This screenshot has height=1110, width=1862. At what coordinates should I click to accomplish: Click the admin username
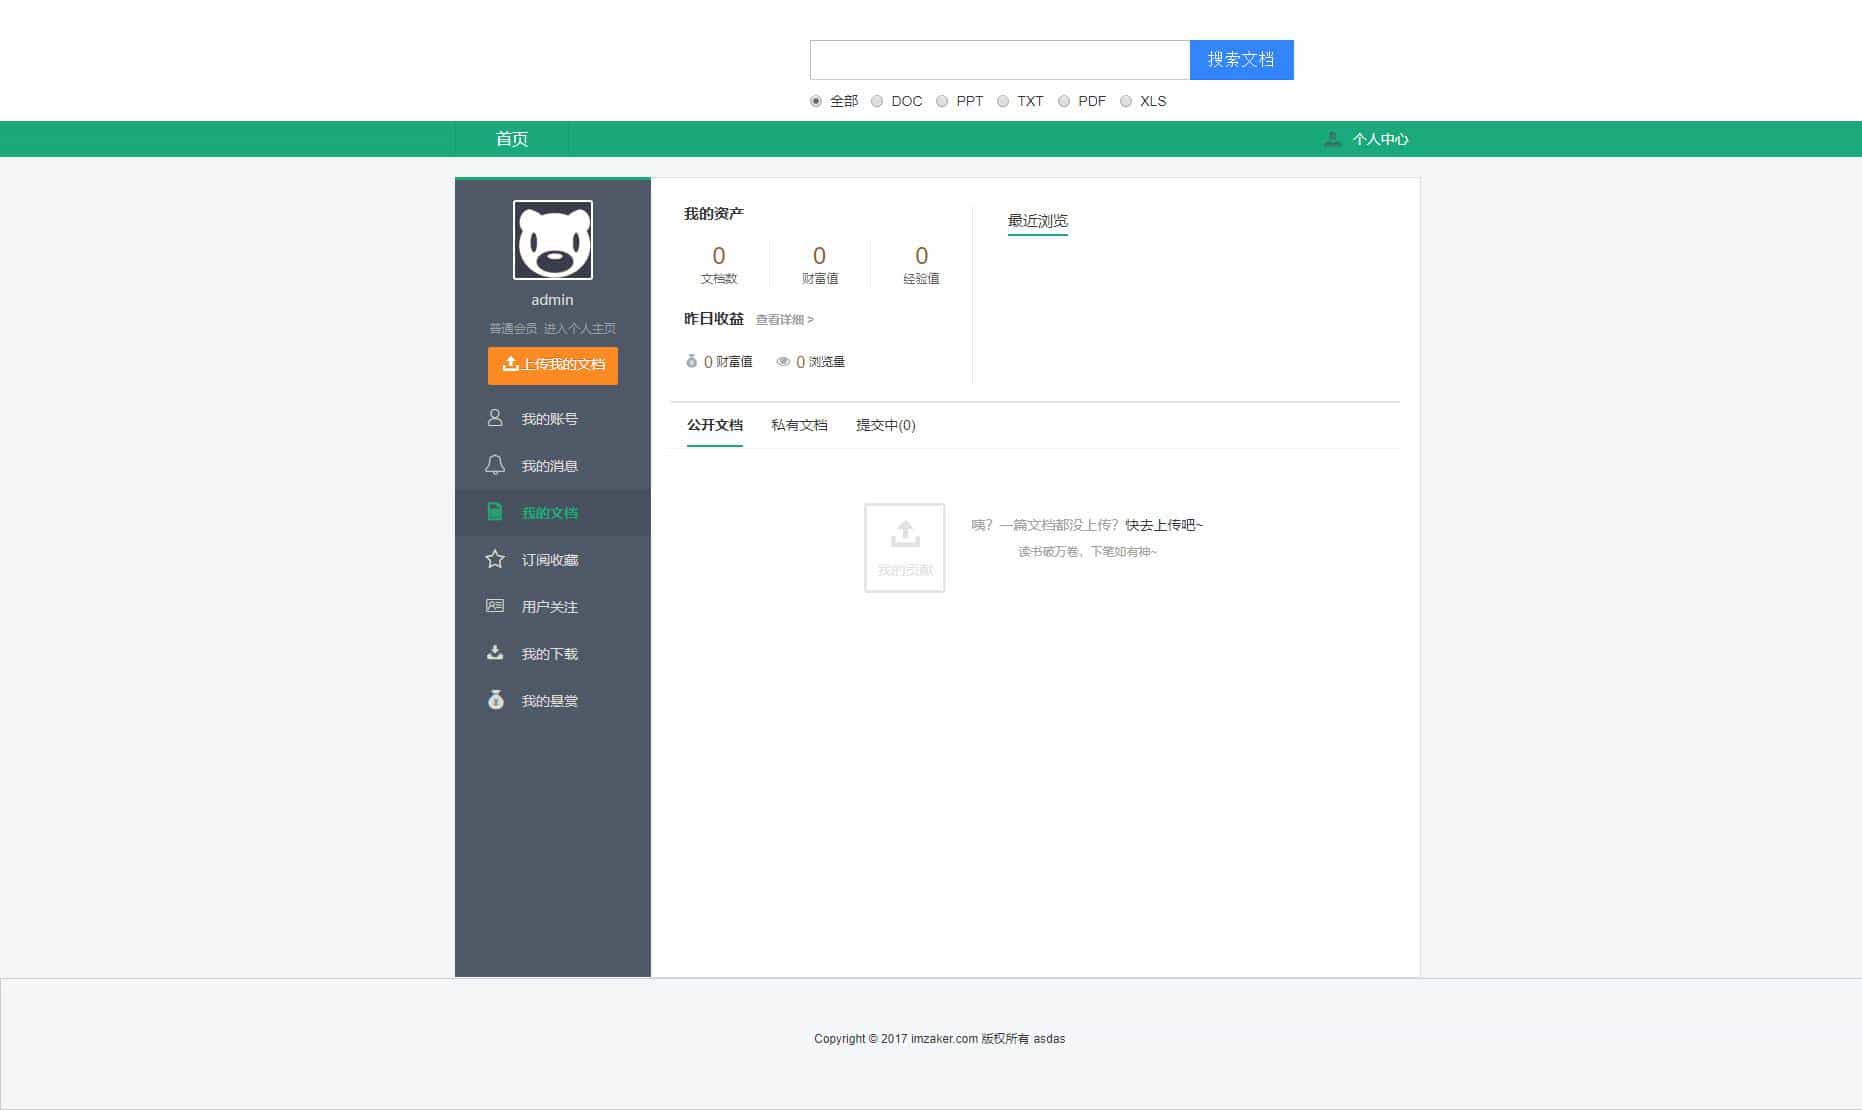point(552,300)
